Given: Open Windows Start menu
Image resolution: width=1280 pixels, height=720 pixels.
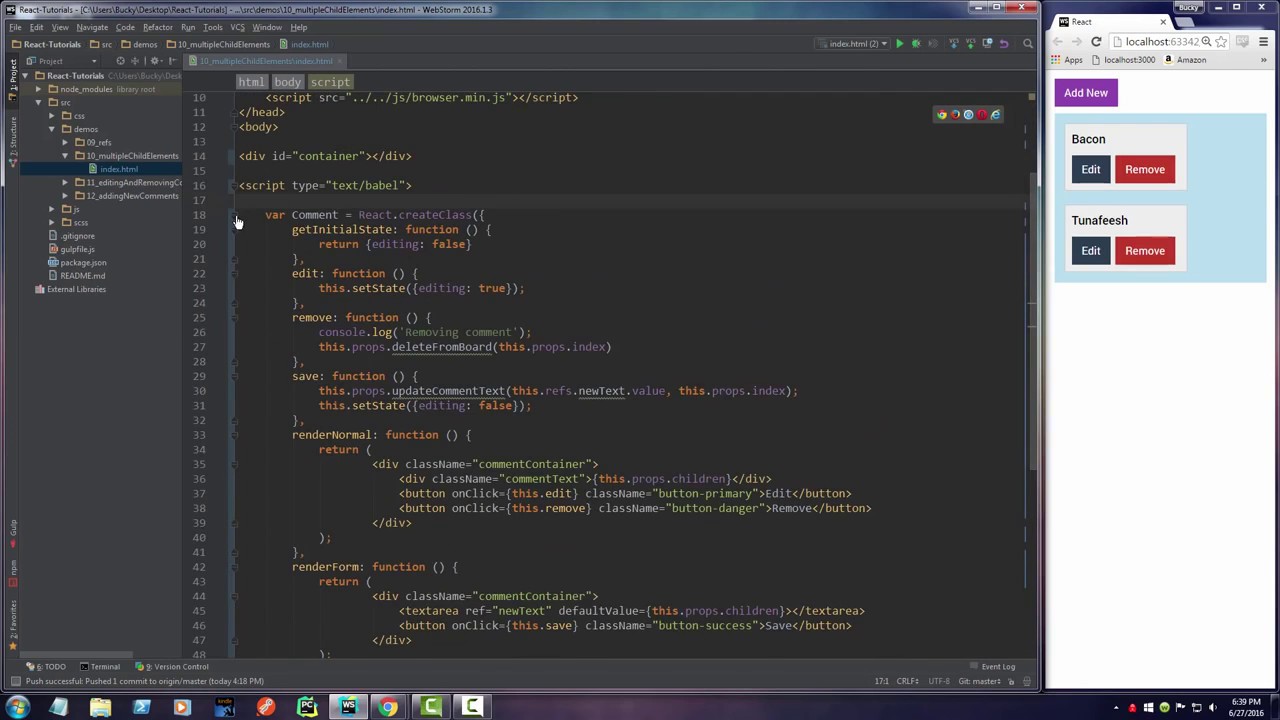Looking at the screenshot, I should pyautogui.click(x=16, y=708).
